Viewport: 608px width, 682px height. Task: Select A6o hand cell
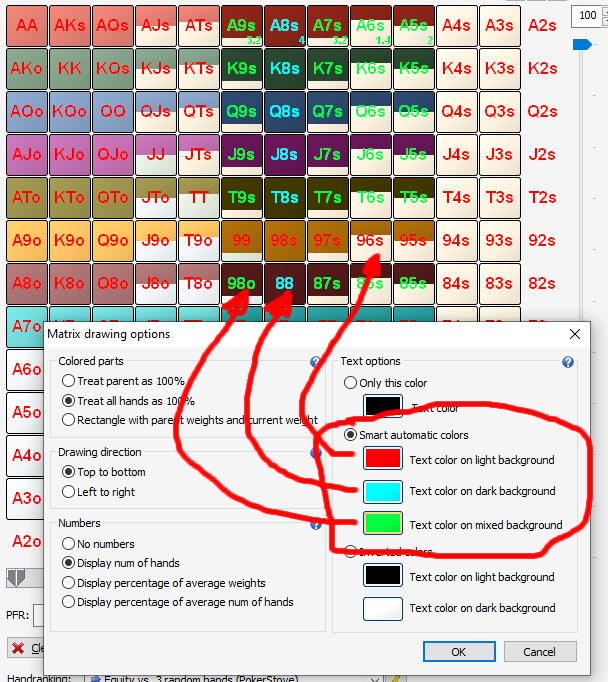tap(25, 370)
